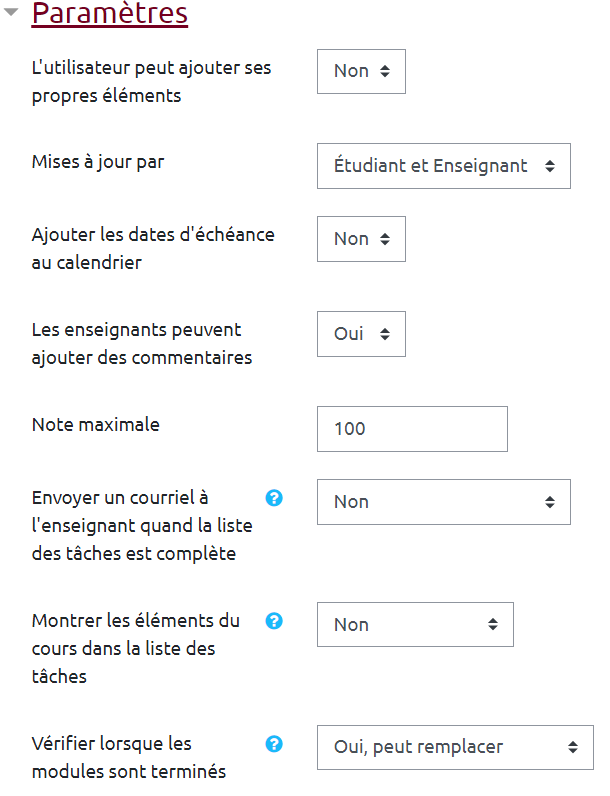Open the Paramètres section heading link
The height and width of the screenshot is (796, 610).
pos(110,15)
